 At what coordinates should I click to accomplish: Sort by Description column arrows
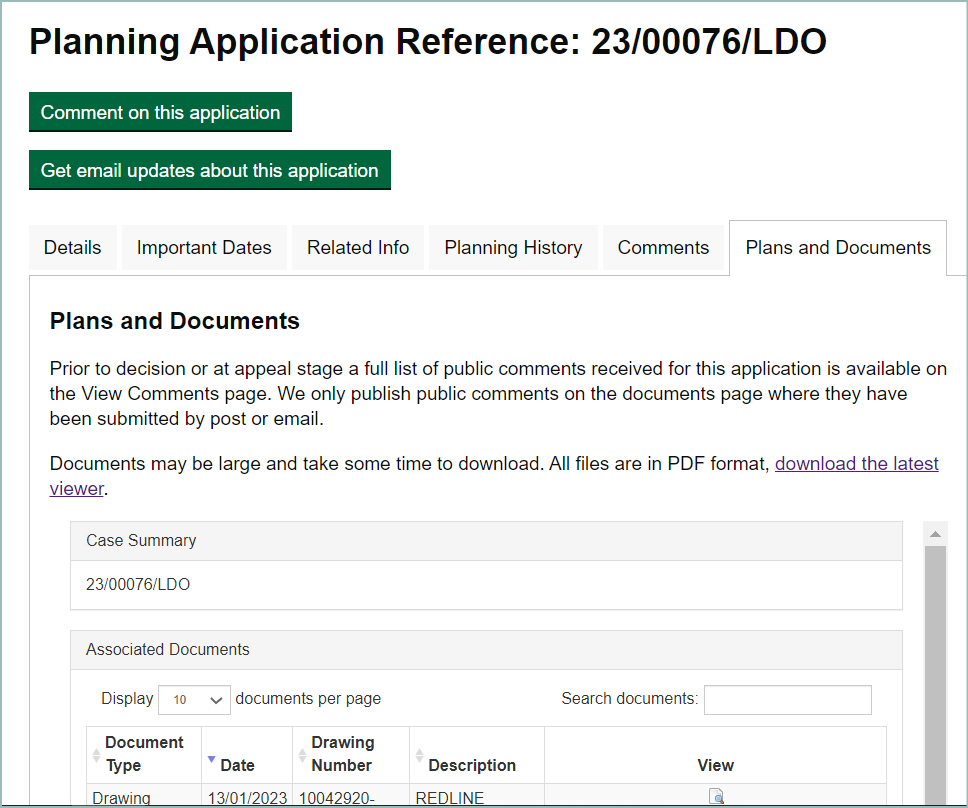tap(420, 755)
